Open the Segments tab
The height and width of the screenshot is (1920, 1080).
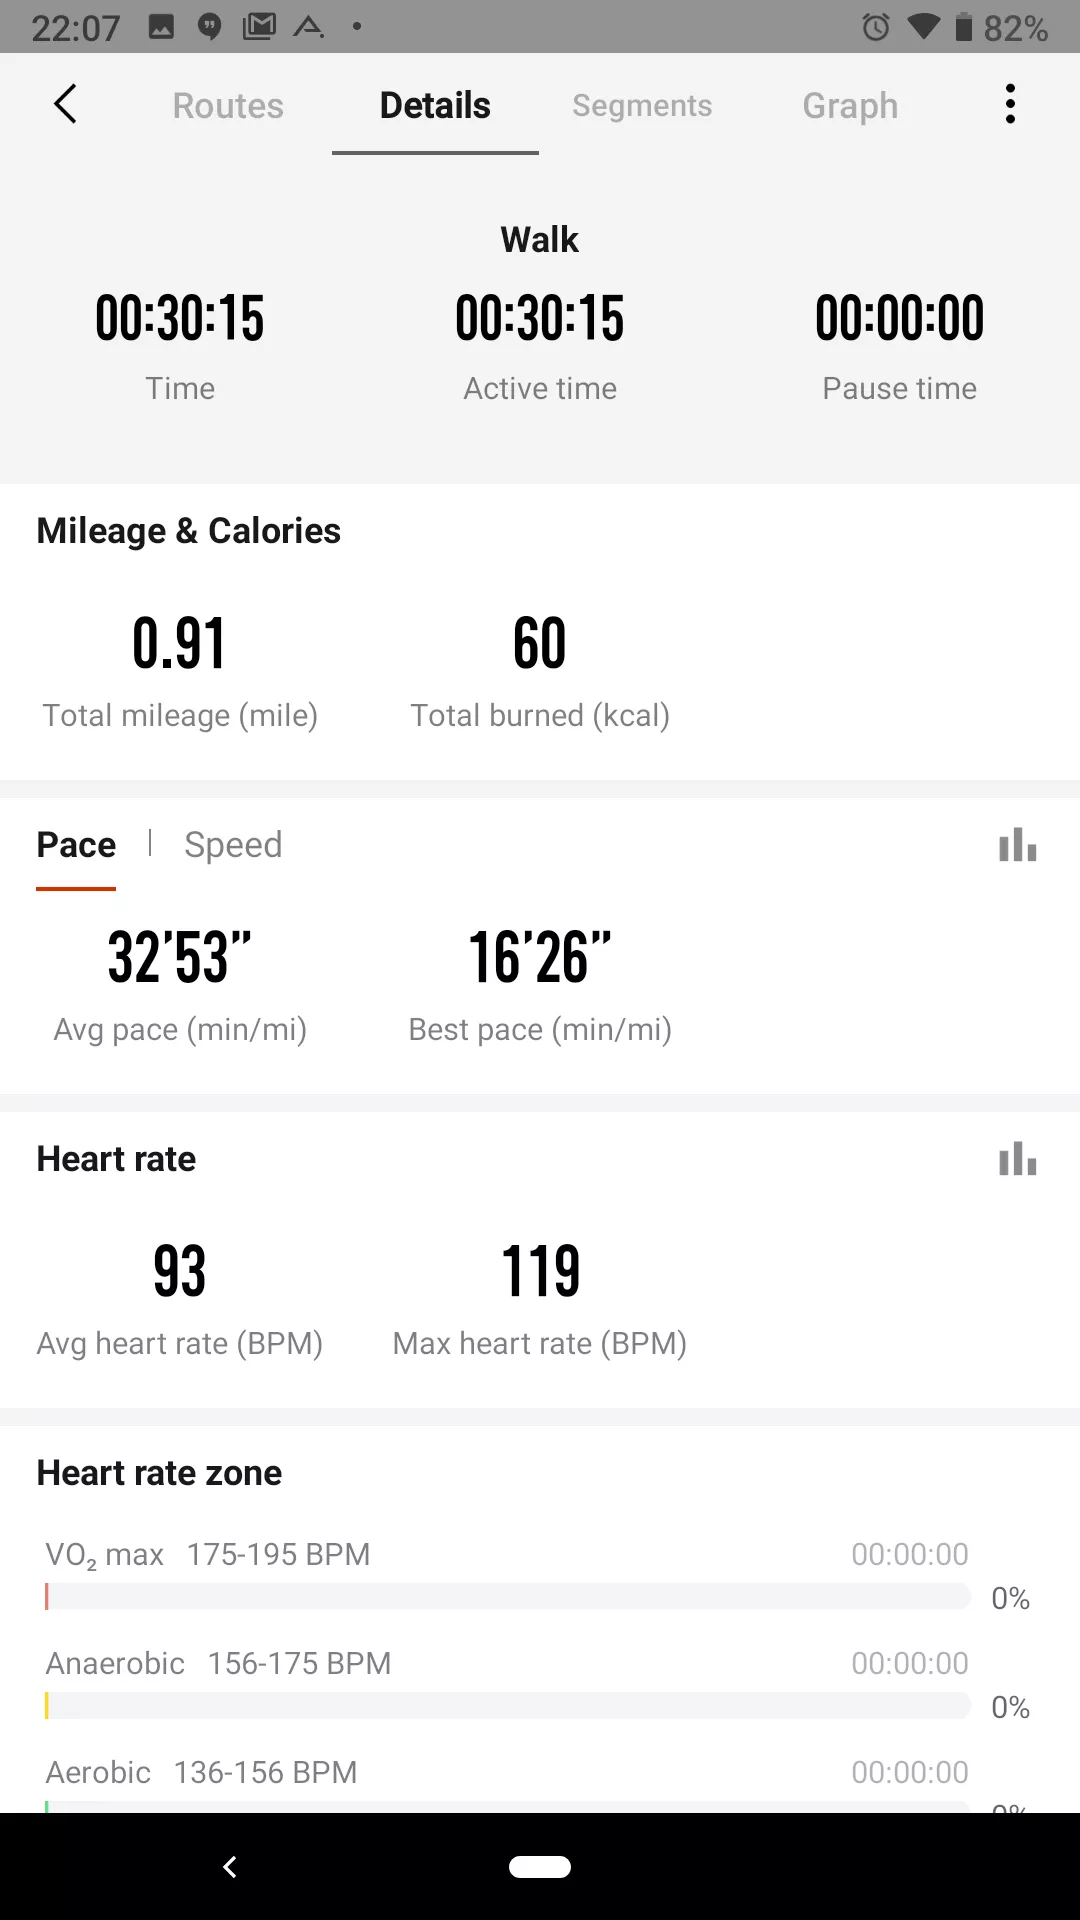pyautogui.click(x=642, y=105)
